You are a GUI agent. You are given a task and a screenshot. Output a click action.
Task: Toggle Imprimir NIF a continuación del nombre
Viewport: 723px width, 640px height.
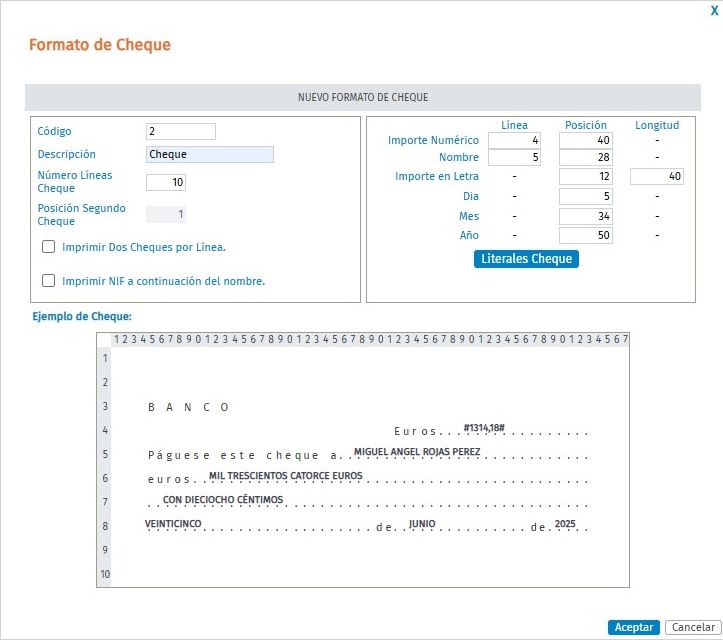(x=48, y=280)
